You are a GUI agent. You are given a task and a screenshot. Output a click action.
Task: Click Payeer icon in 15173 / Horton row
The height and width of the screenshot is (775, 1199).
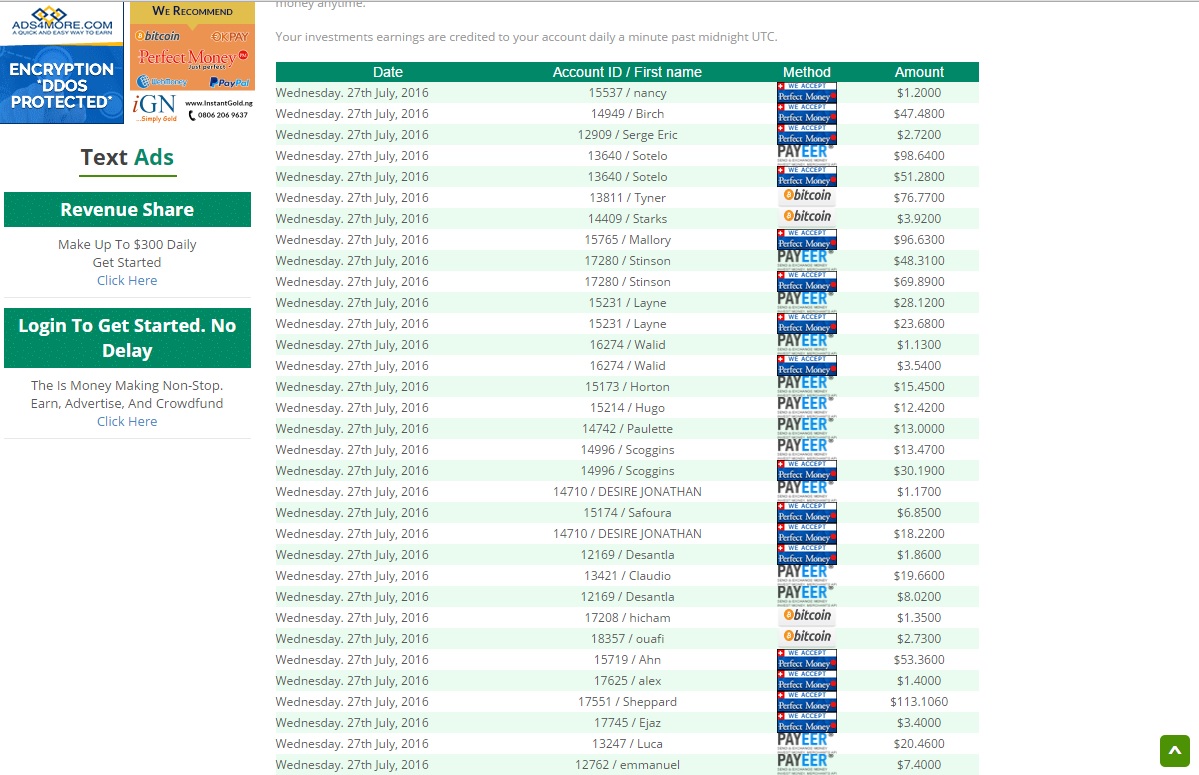pyautogui.click(x=807, y=386)
